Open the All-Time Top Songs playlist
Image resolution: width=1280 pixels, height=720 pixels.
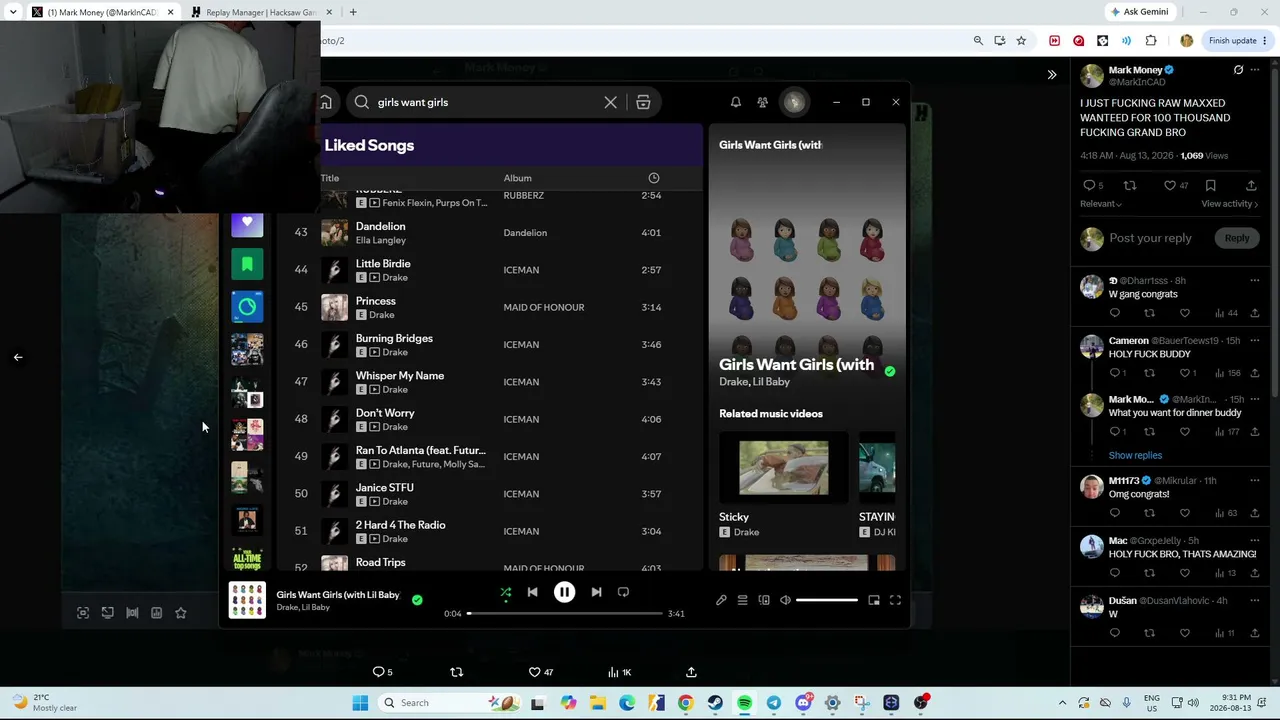point(247,560)
